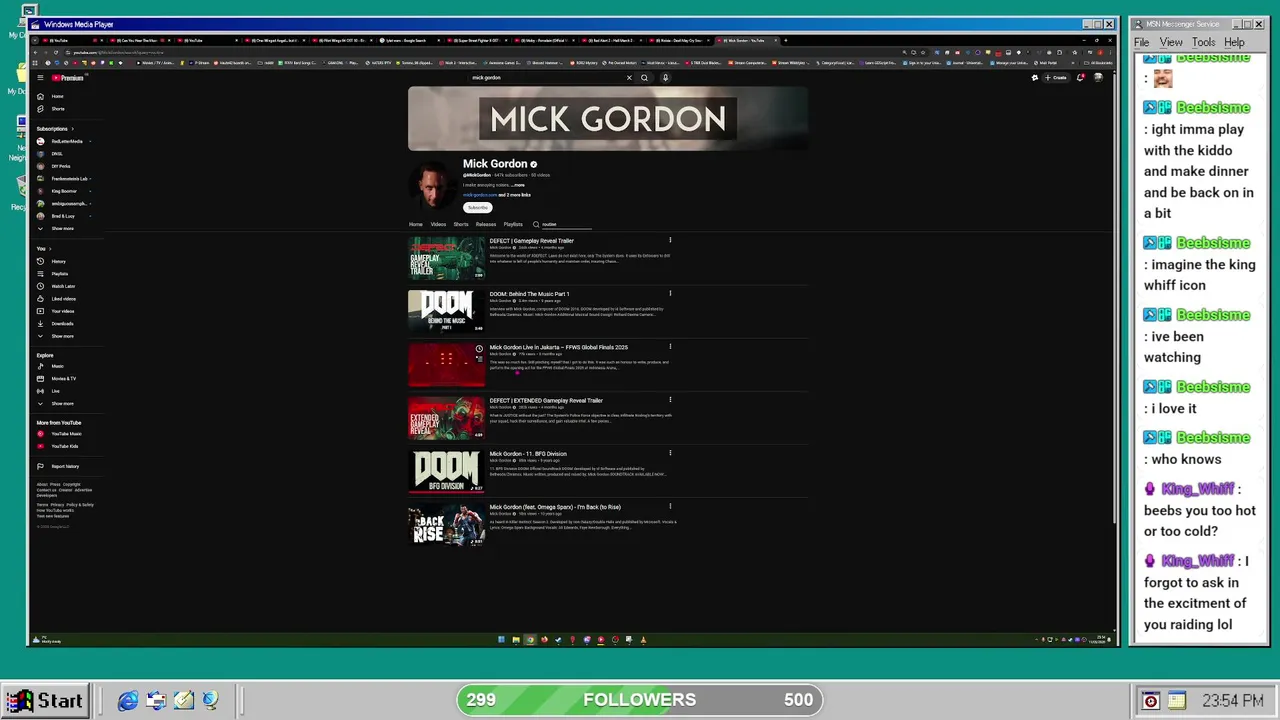The height and width of the screenshot is (720, 1280).
Task: Expand Show more under Subscriptions
Action: pos(62,228)
